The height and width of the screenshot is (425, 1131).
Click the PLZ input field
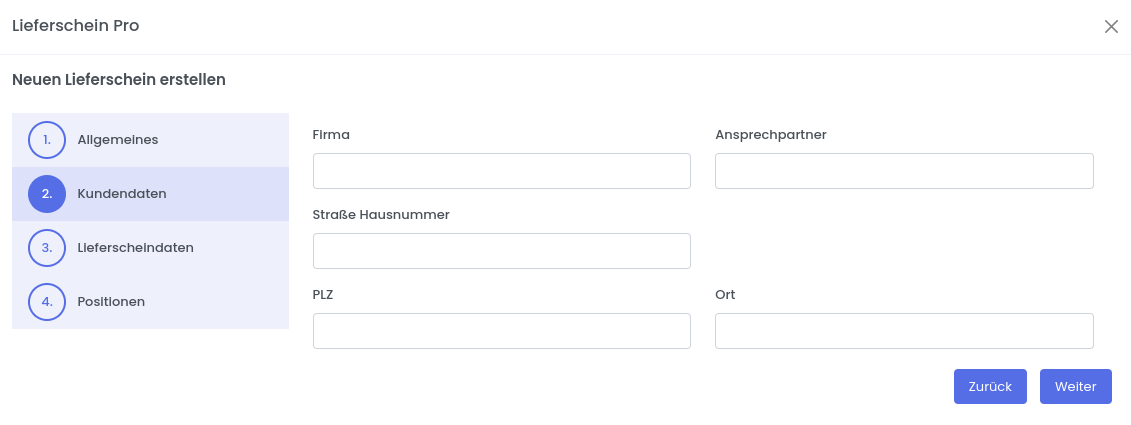(x=501, y=331)
